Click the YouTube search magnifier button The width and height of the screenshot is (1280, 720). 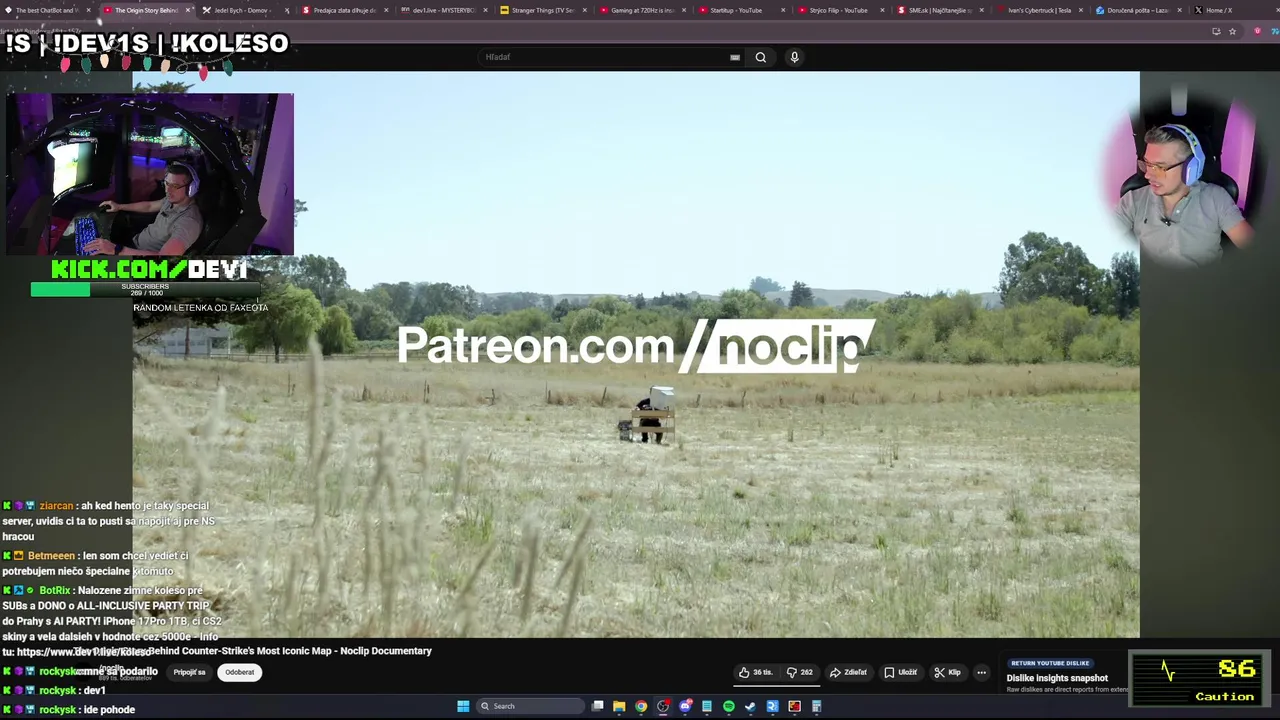click(761, 57)
